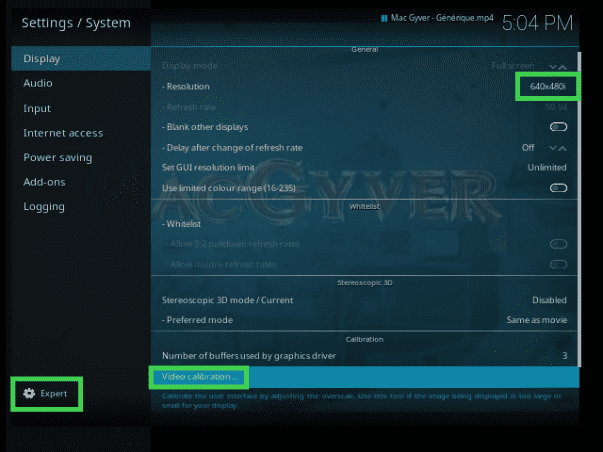The height and width of the screenshot is (452, 603).
Task: Click the now-playing icon beside Mac Gyver title
Action: 382,19
